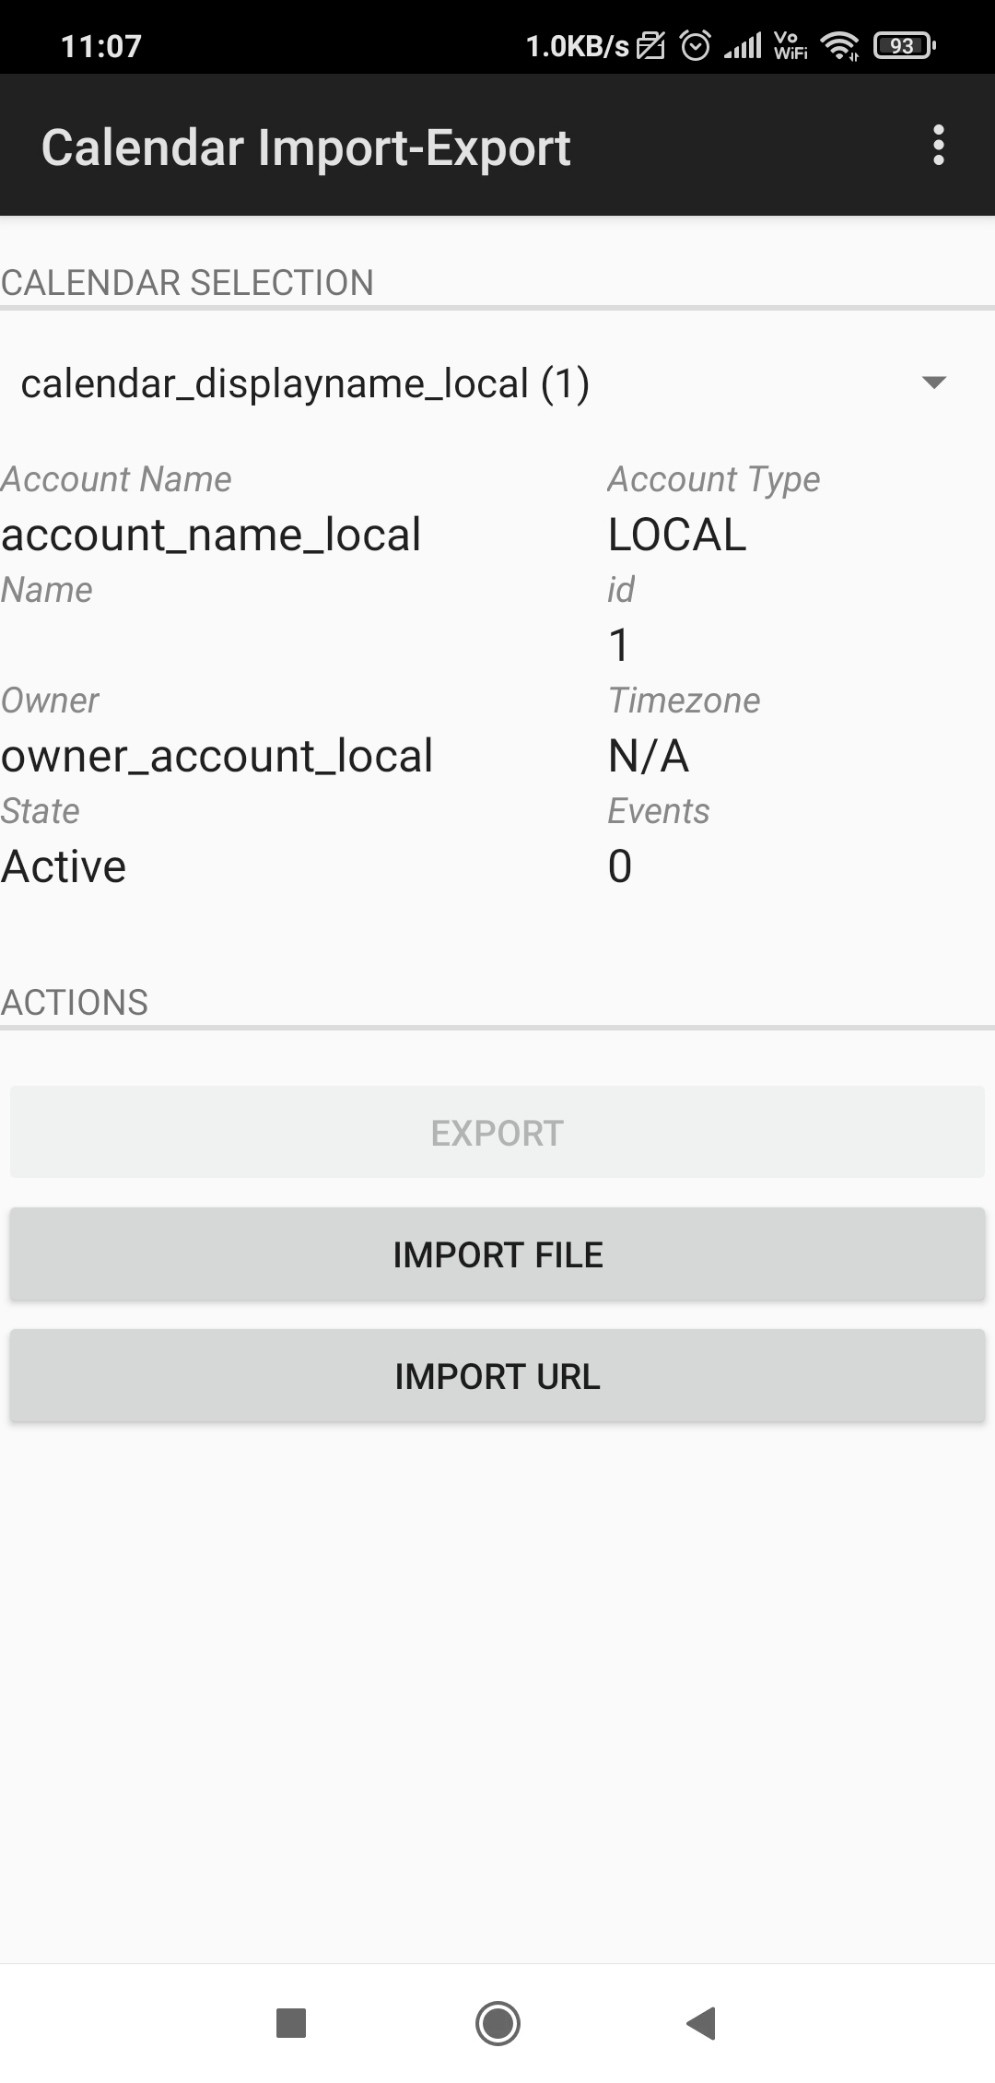
Task: Tap the Wi-Fi signal status icon
Action: click(839, 45)
